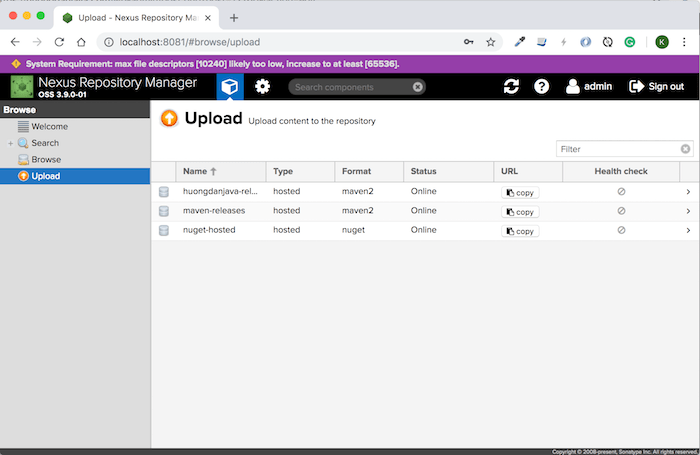Close the Upload - Nexus Repository tab
The width and height of the screenshot is (700, 455).
(x=208, y=18)
